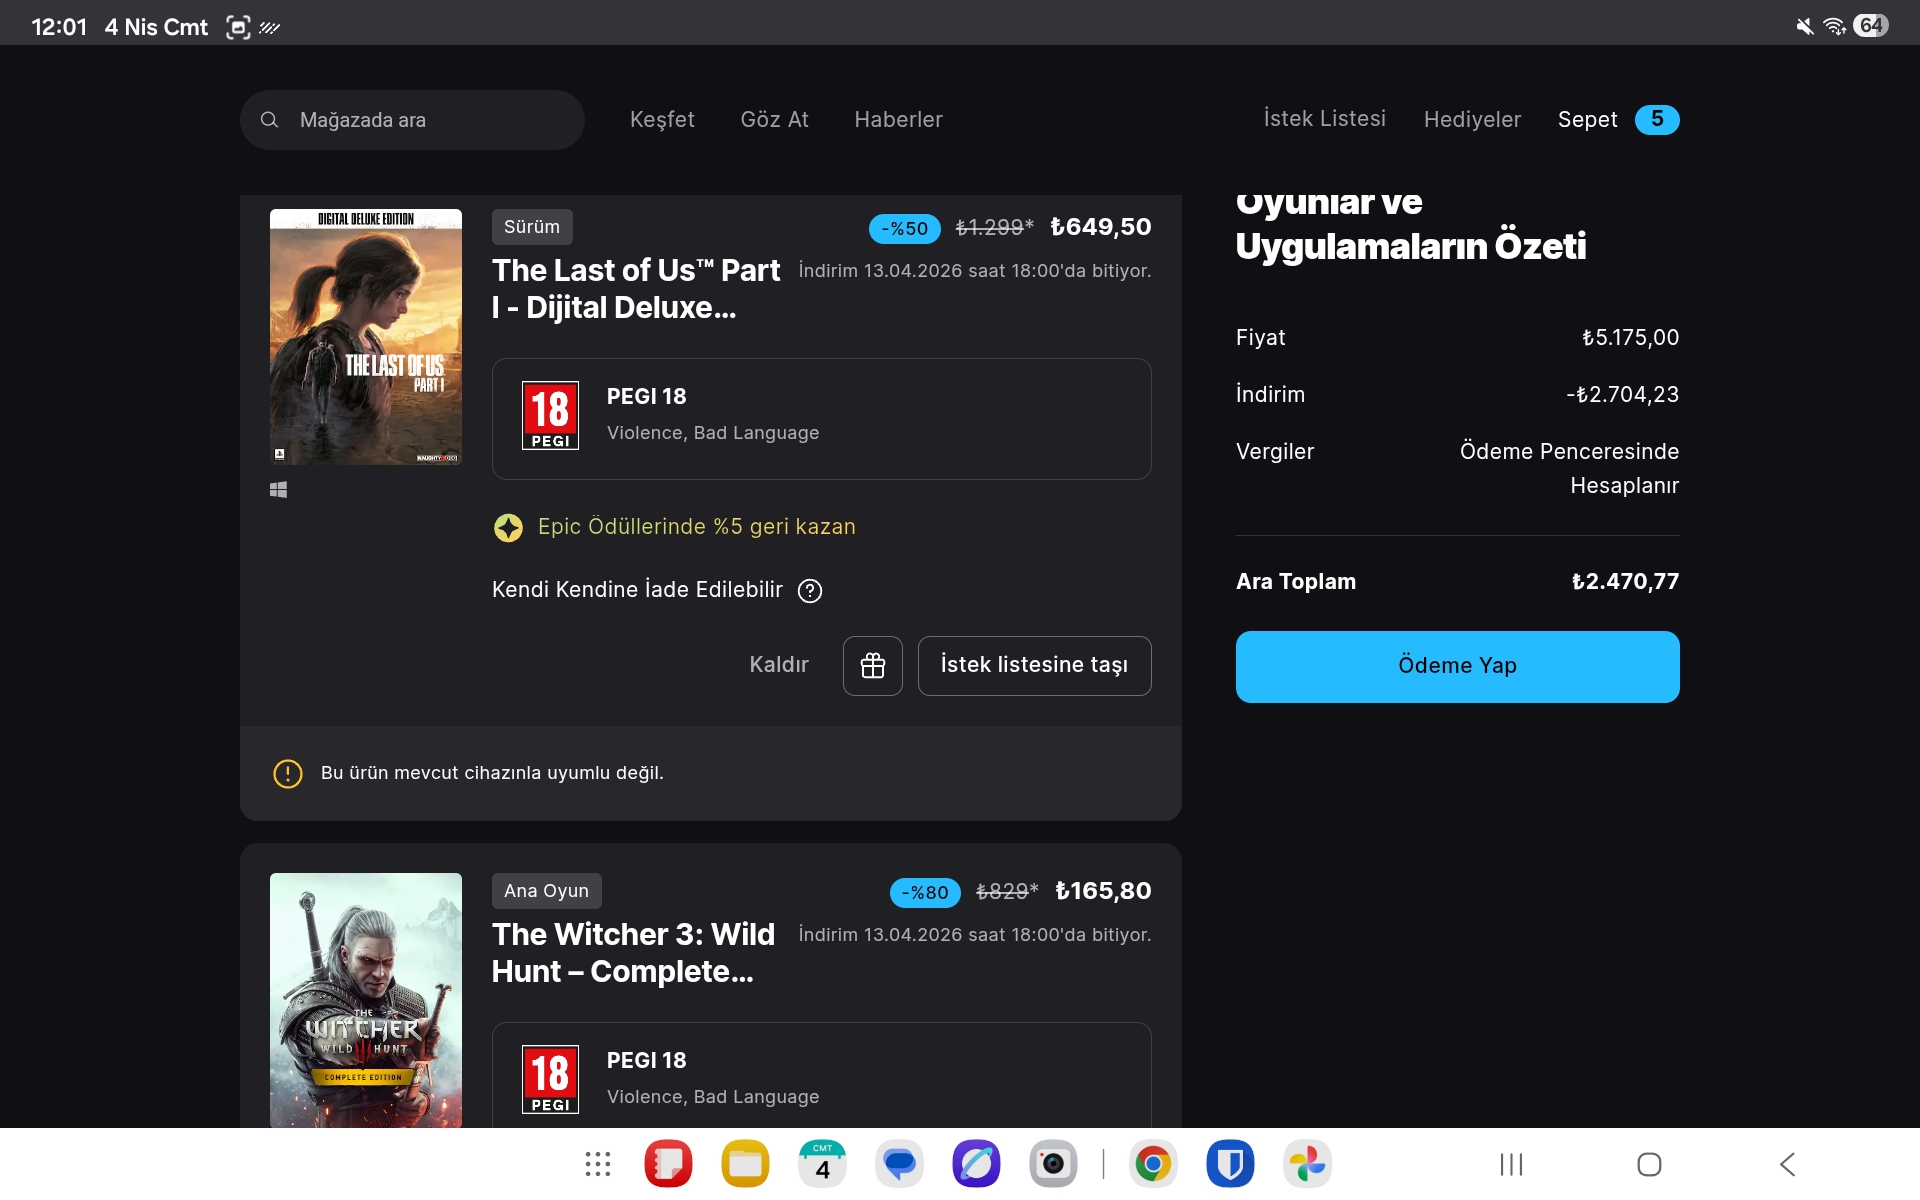Tap the Wi-Fi icon in the status bar
The width and height of the screenshot is (1920, 1200).
(1834, 26)
